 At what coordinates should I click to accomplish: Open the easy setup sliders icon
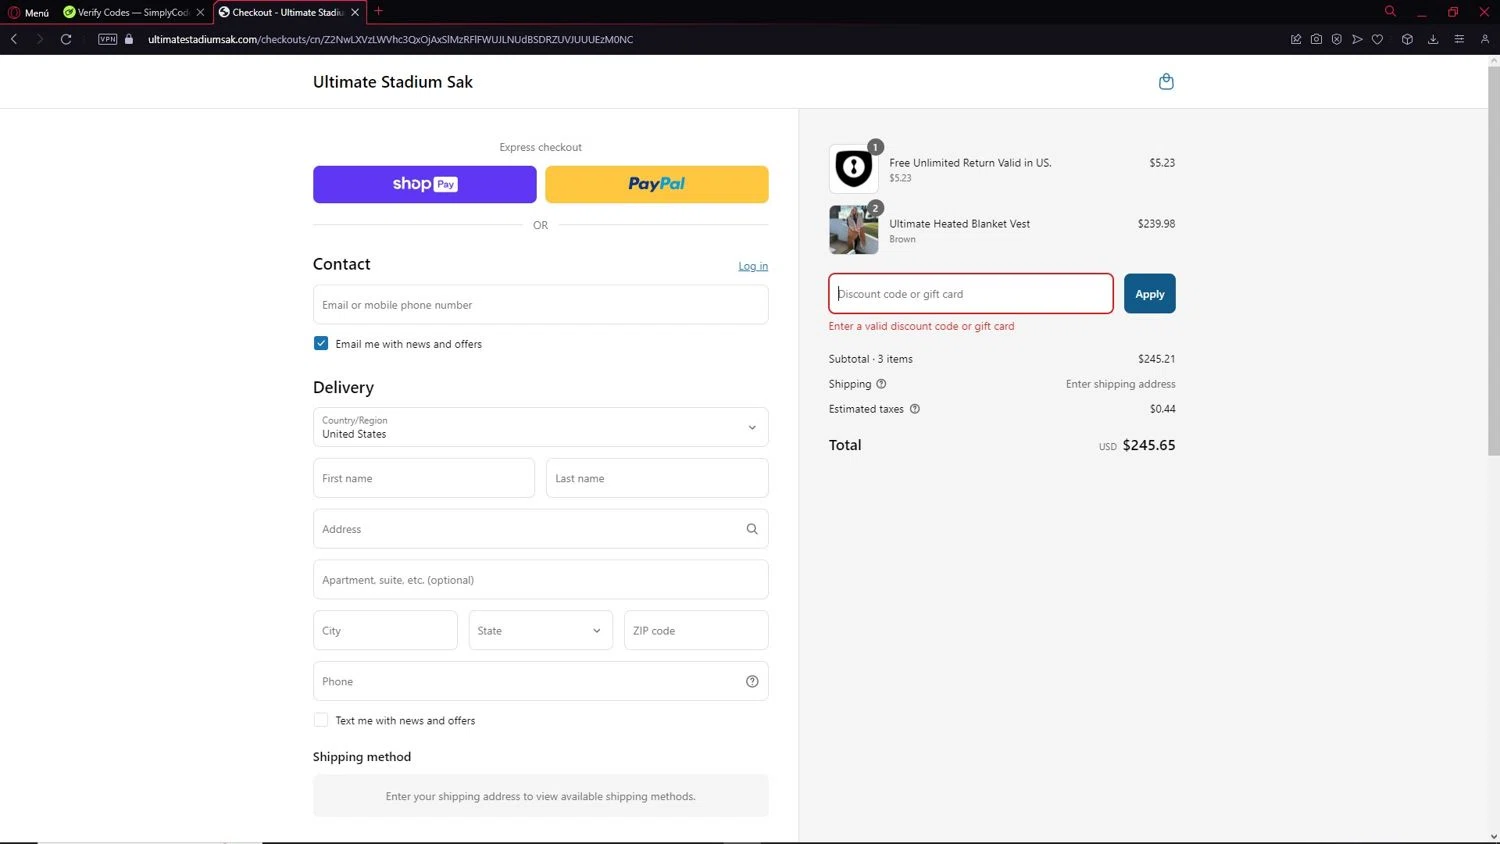pos(1459,39)
